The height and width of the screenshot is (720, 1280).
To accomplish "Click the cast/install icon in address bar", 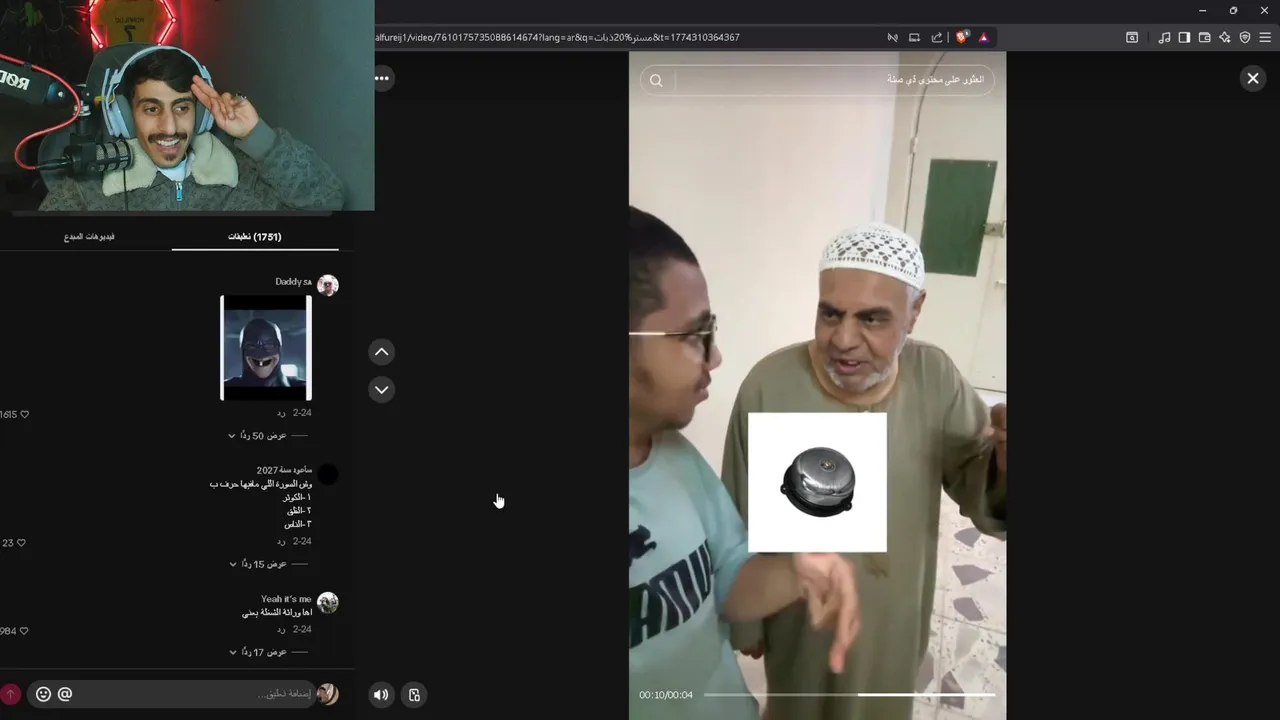I will pos(914,37).
